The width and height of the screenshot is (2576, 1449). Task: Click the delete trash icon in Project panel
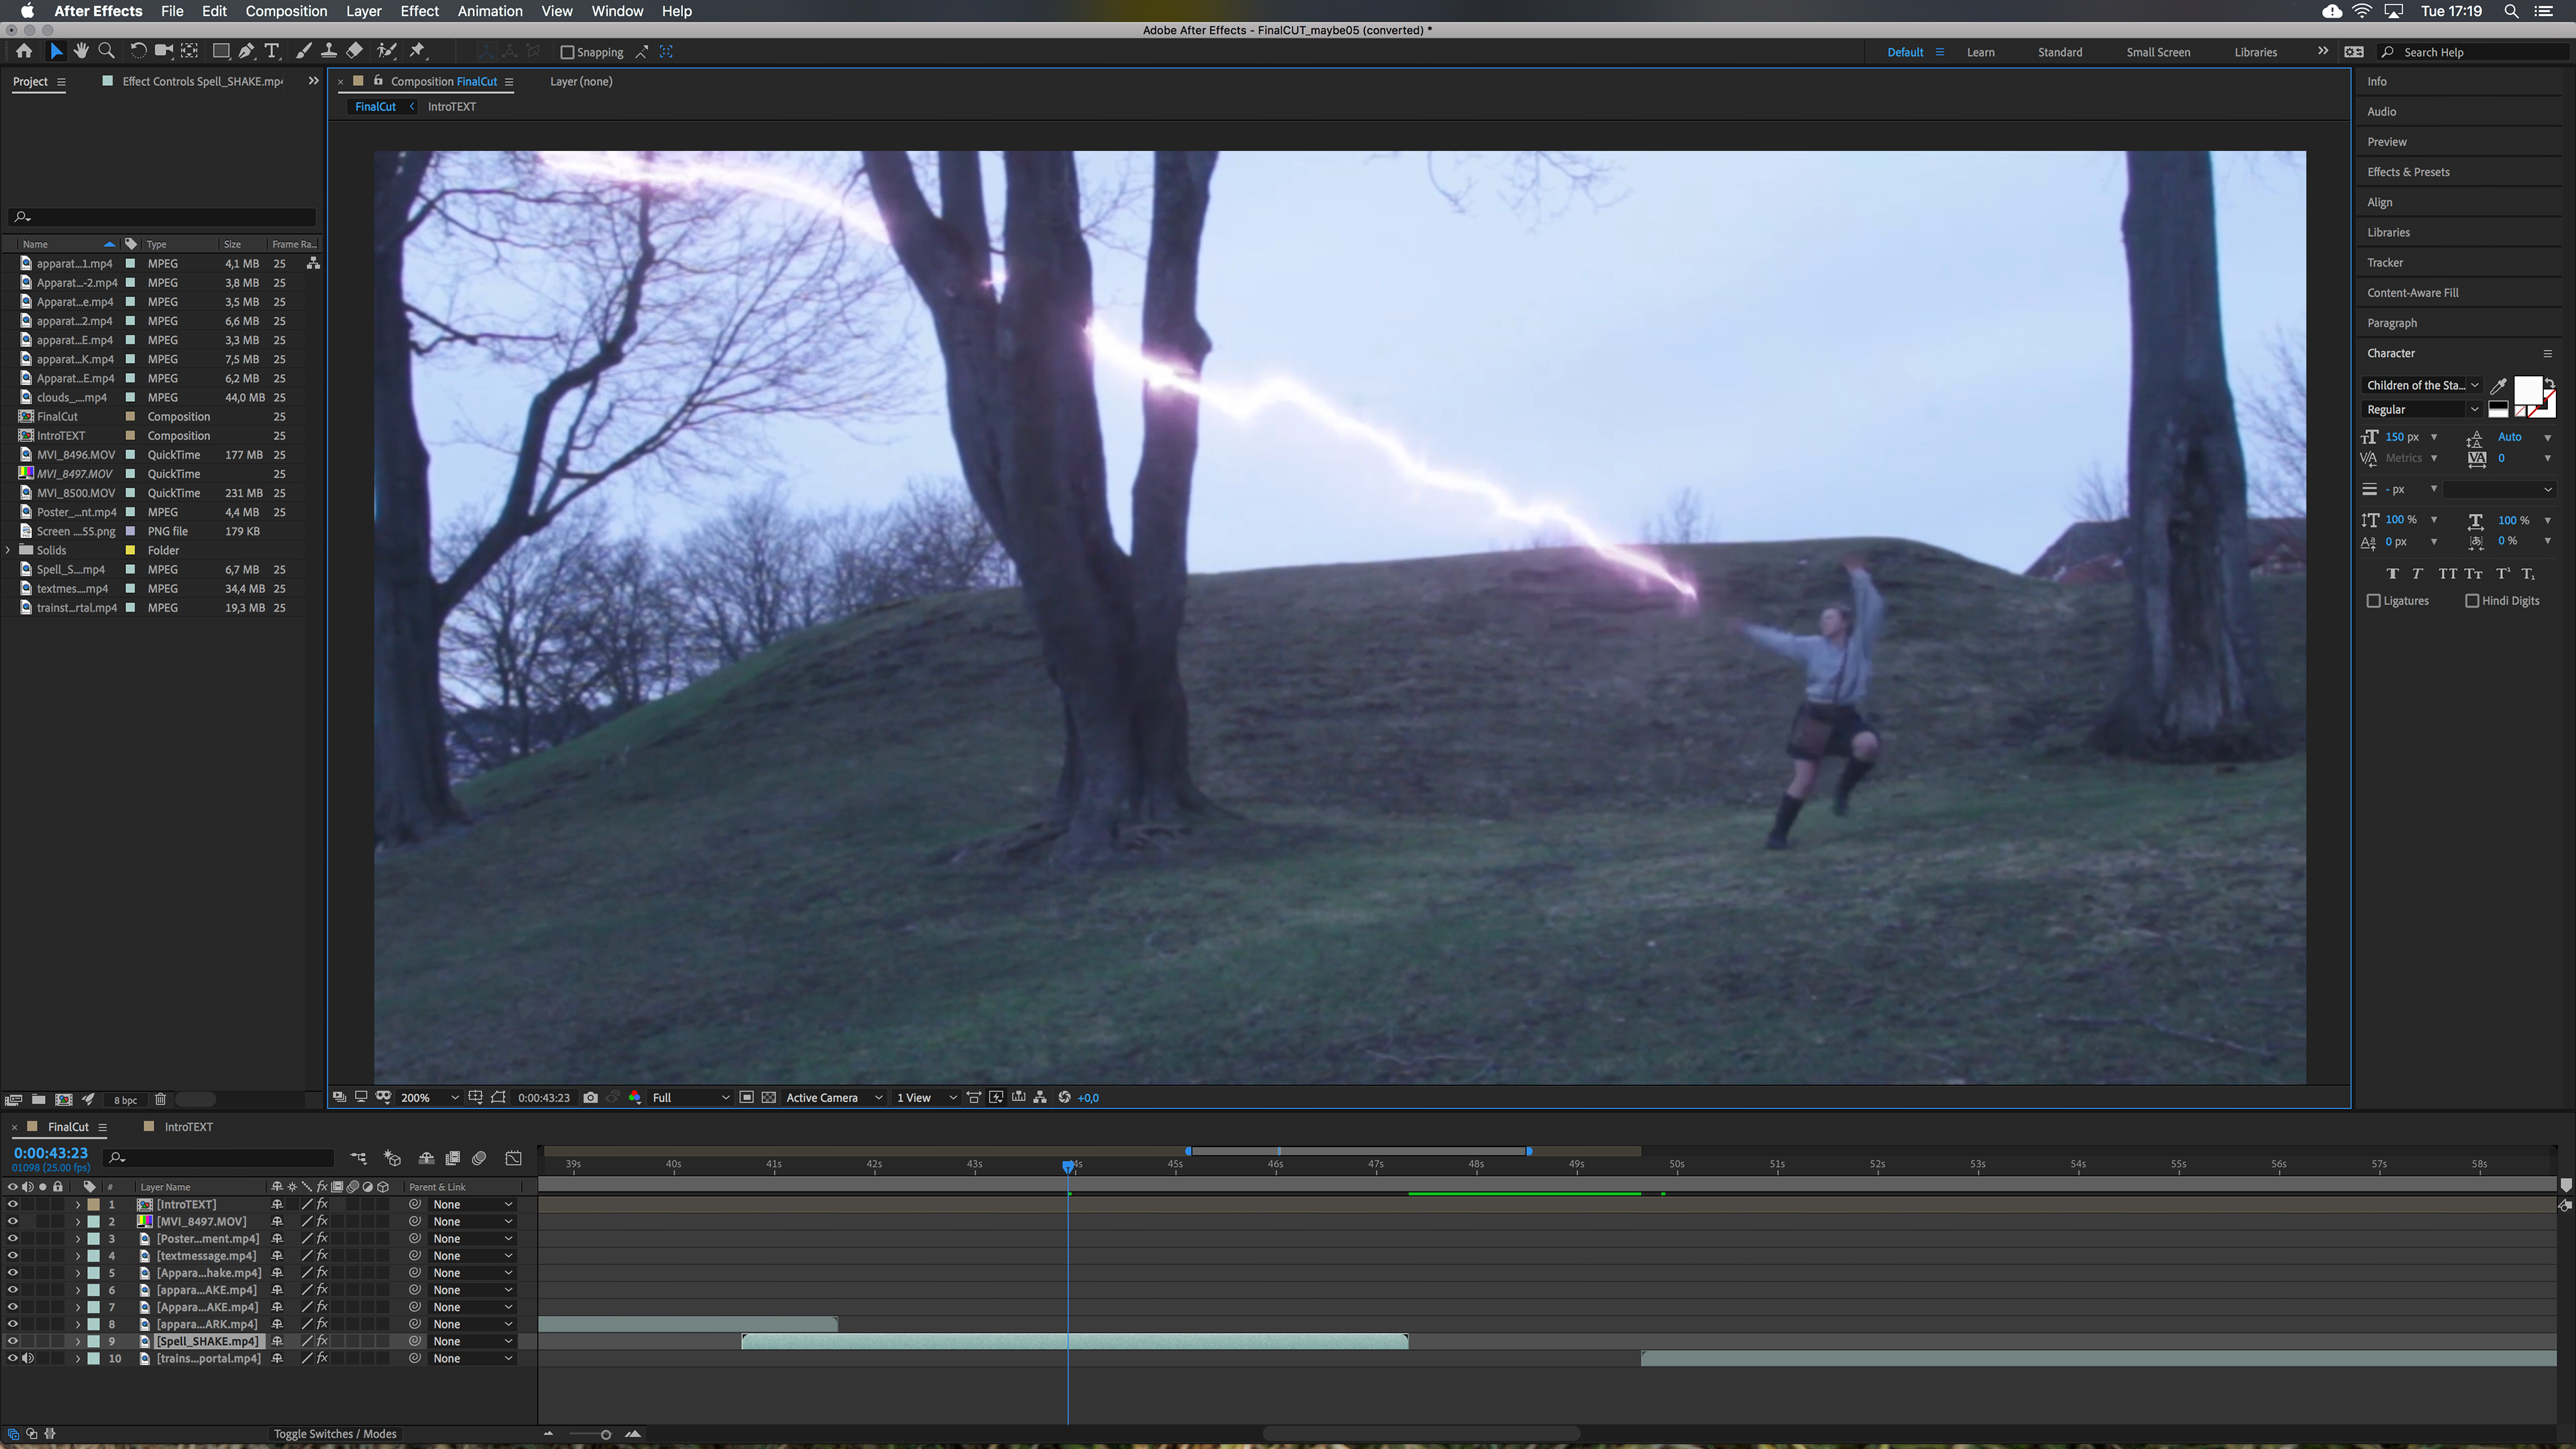coord(160,1099)
